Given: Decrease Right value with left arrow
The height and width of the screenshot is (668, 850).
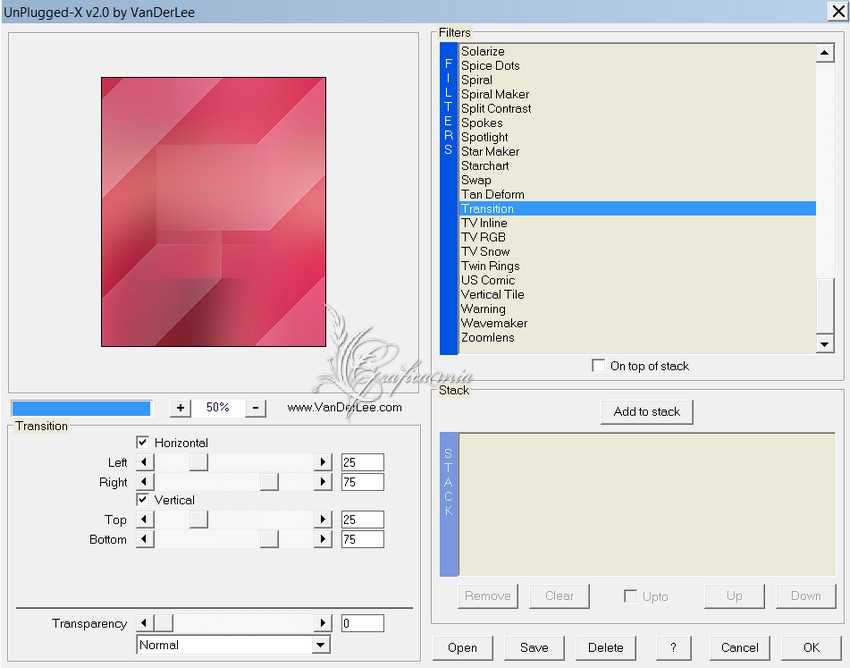Looking at the screenshot, I should (x=145, y=481).
